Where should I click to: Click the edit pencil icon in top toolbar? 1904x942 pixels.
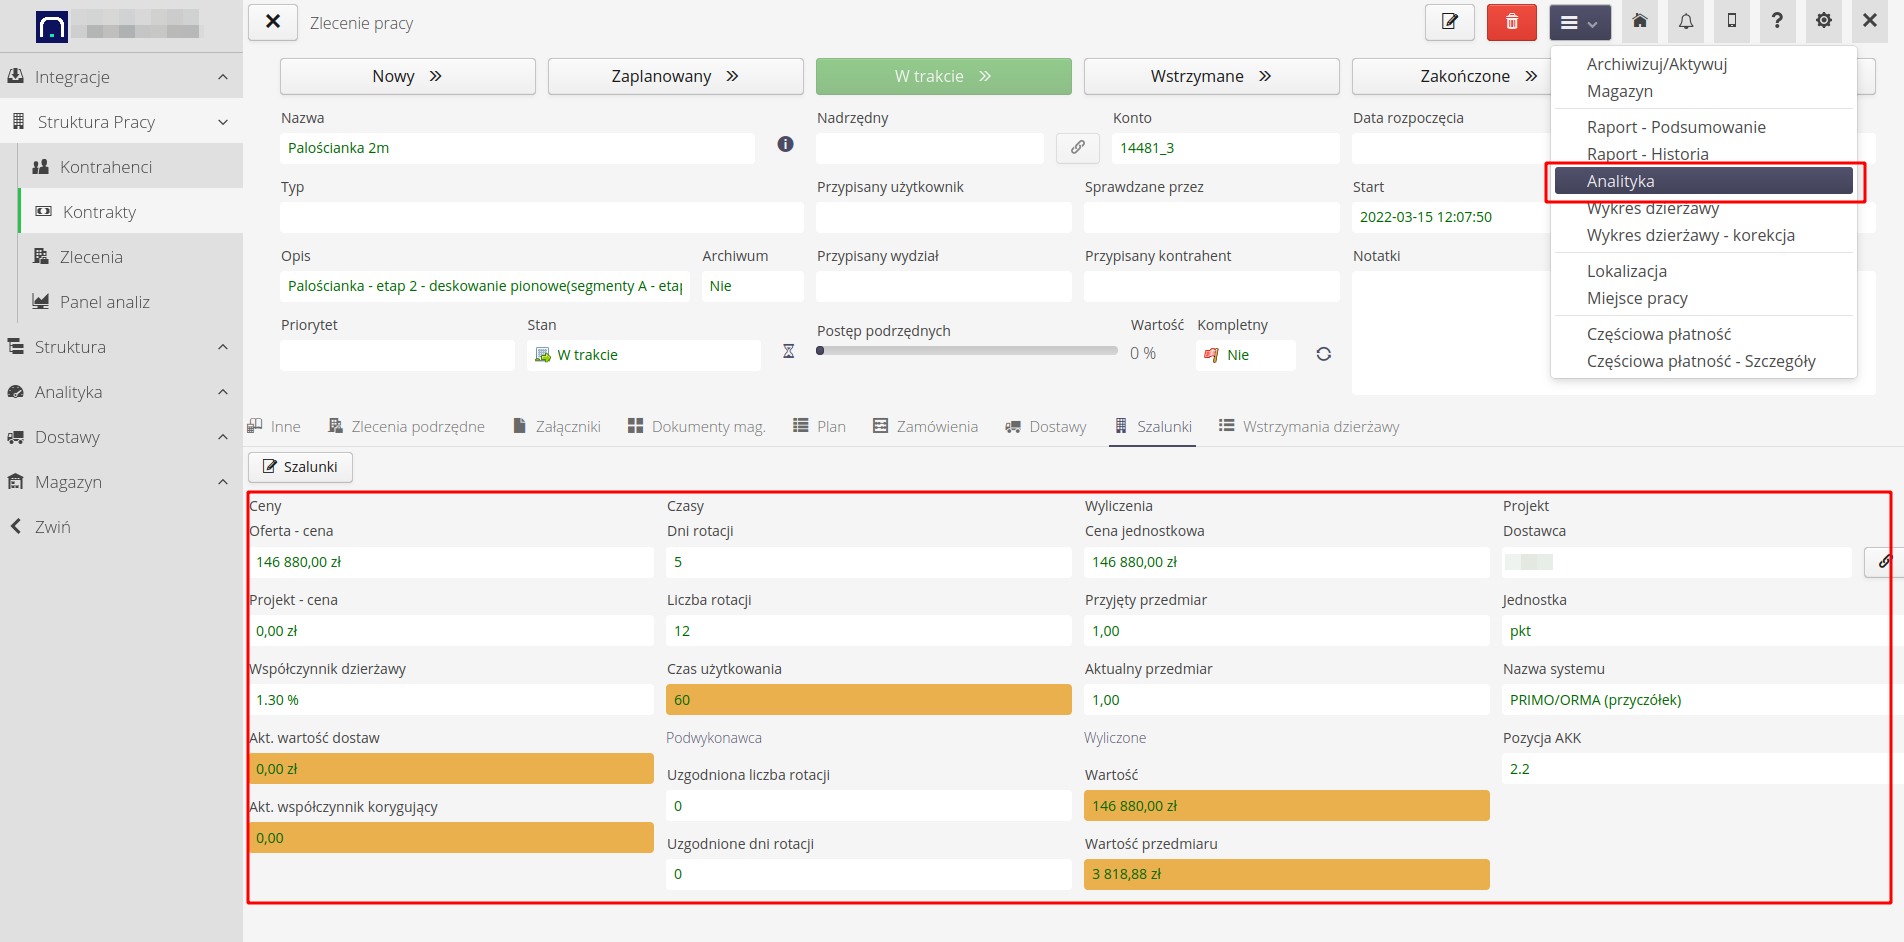[1449, 22]
